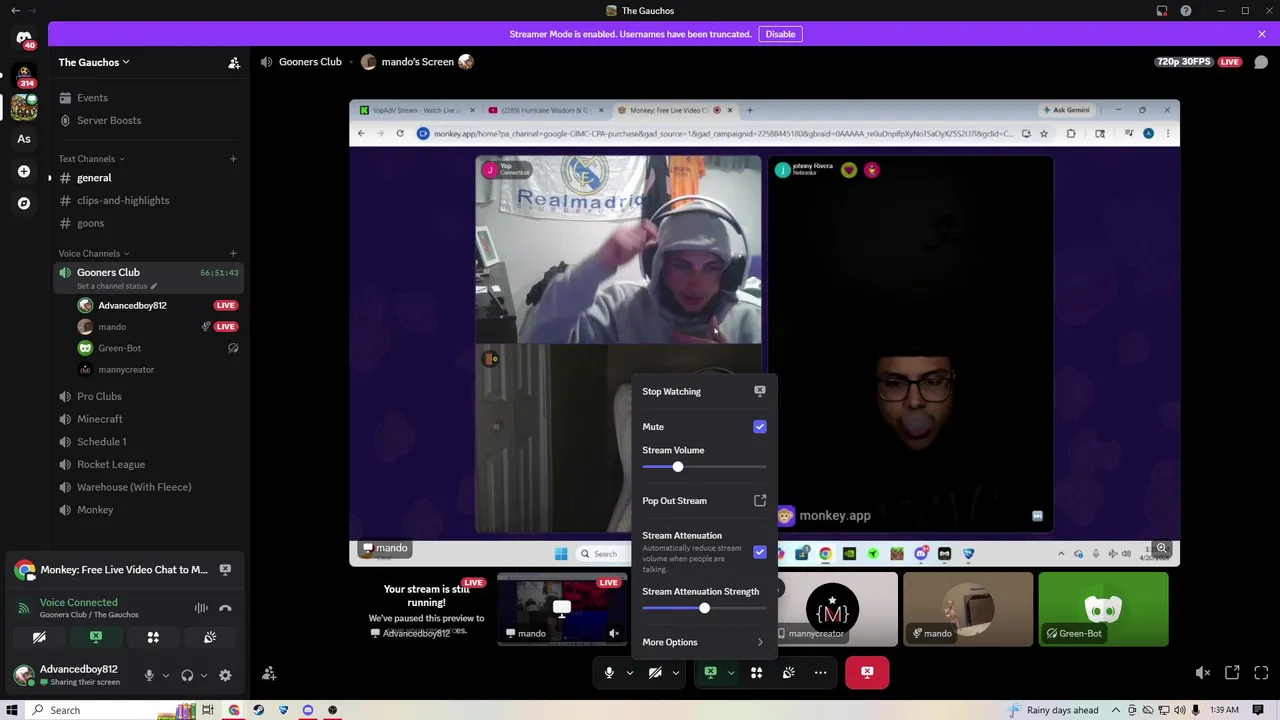The image size is (1280, 720).
Task: Toggle deafen headphones in the user panel
Action: tap(187, 675)
